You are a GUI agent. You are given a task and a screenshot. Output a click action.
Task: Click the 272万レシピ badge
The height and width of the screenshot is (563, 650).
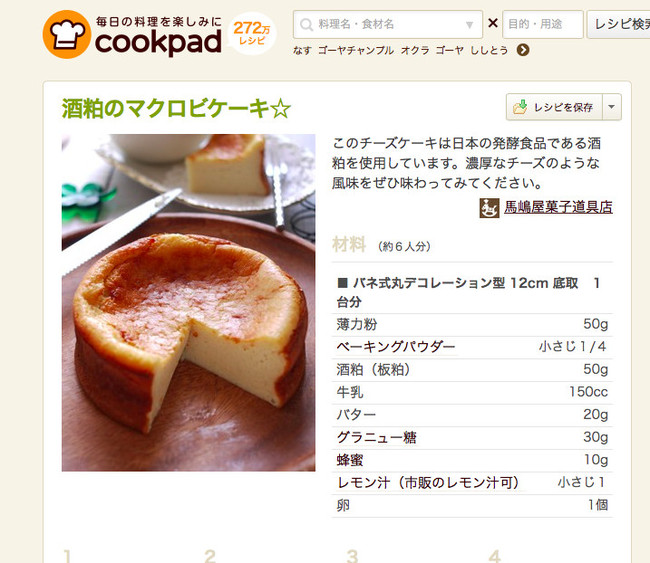click(x=252, y=34)
